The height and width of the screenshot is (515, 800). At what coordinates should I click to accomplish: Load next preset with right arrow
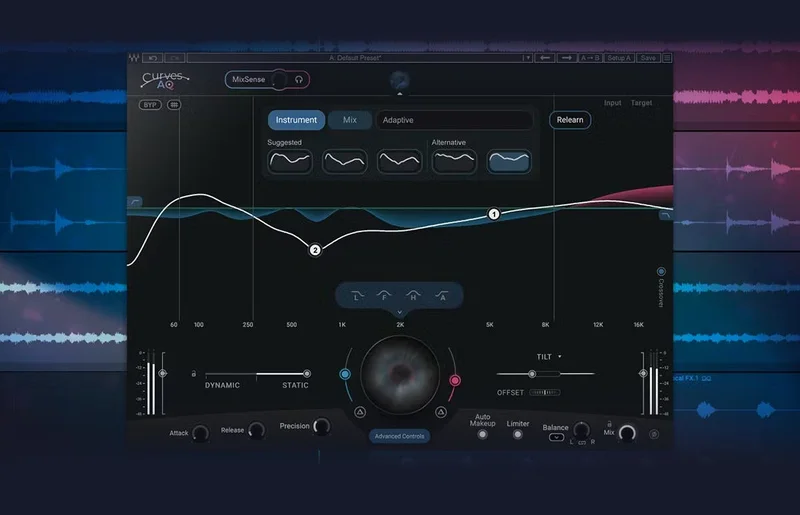click(567, 58)
